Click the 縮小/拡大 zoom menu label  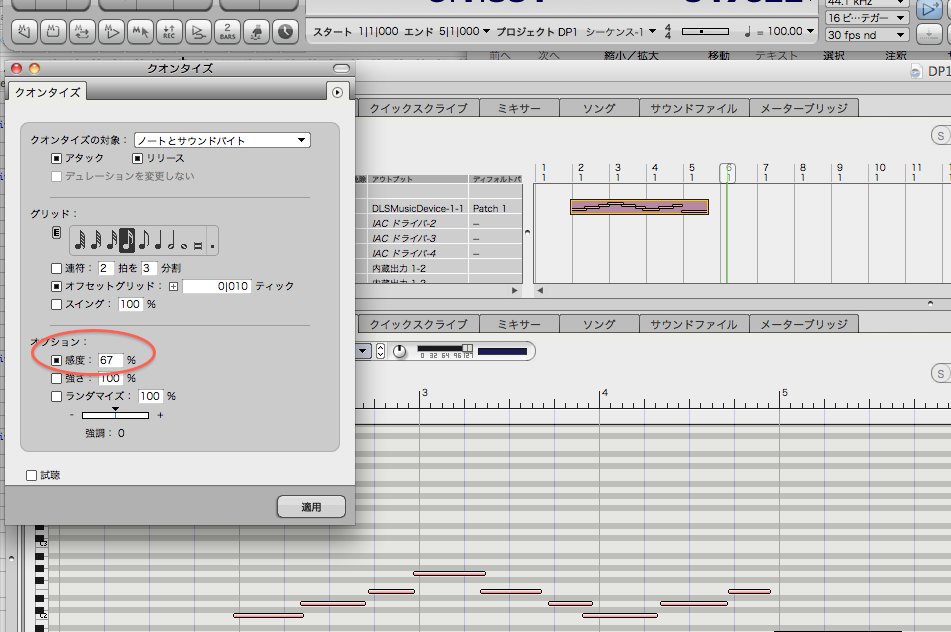(633, 56)
